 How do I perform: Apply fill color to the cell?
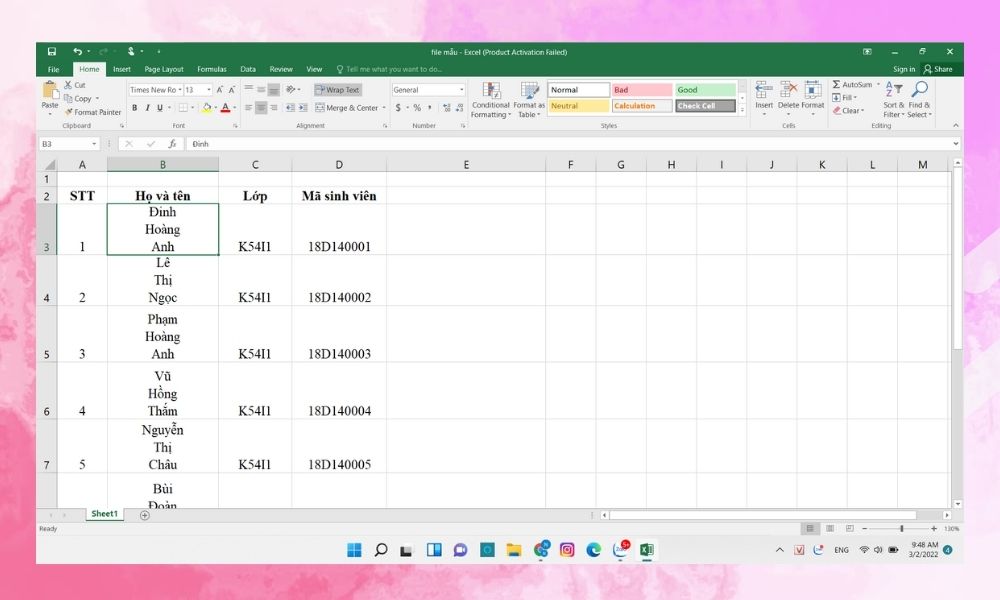coord(207,108)
